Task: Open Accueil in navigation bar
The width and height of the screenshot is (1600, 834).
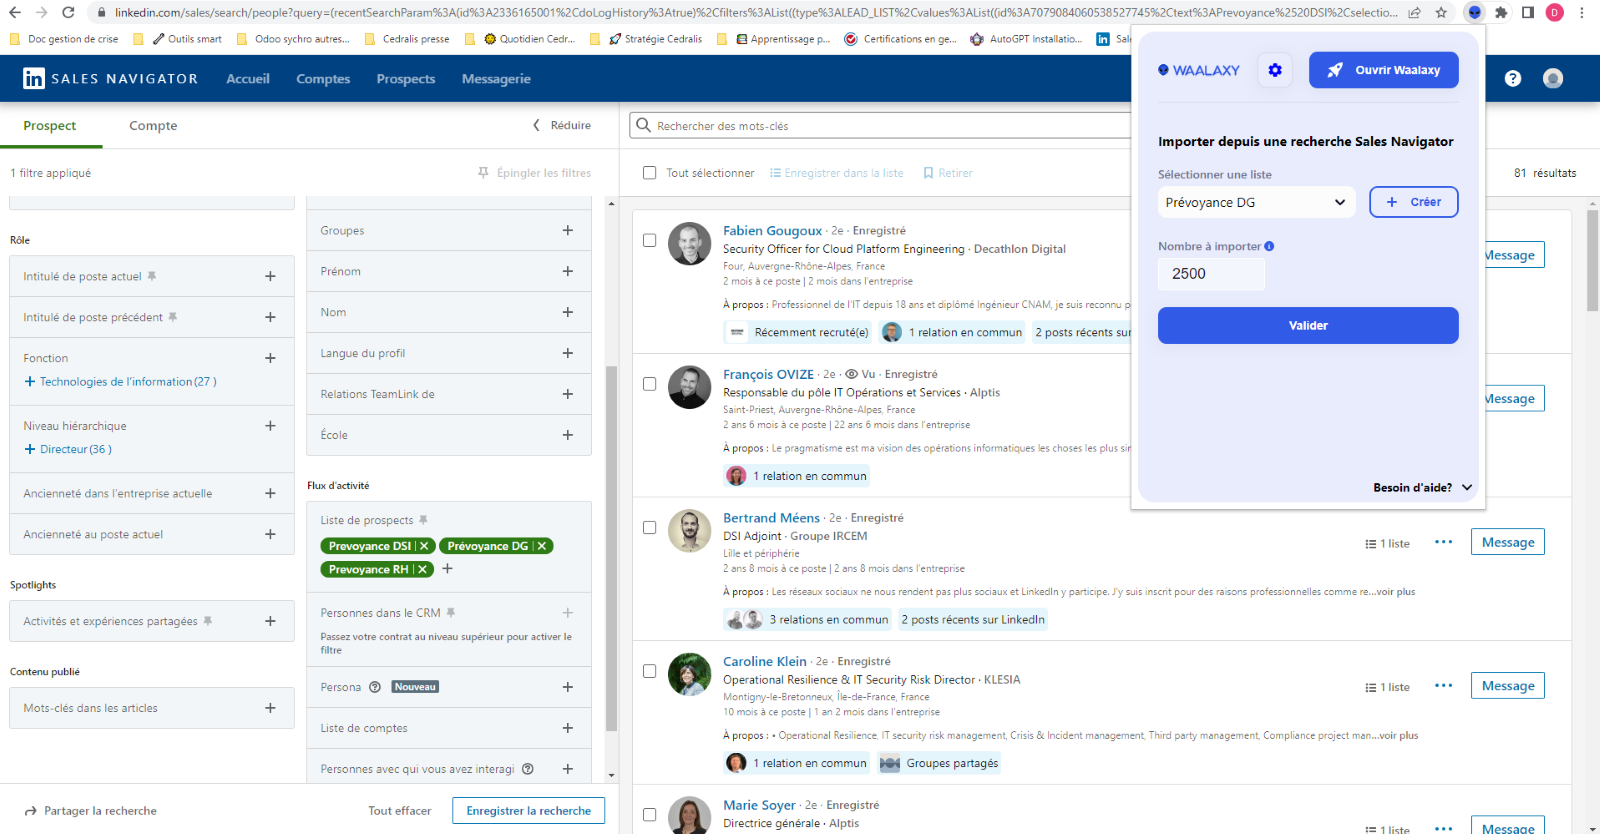Action: coord(248,78)
